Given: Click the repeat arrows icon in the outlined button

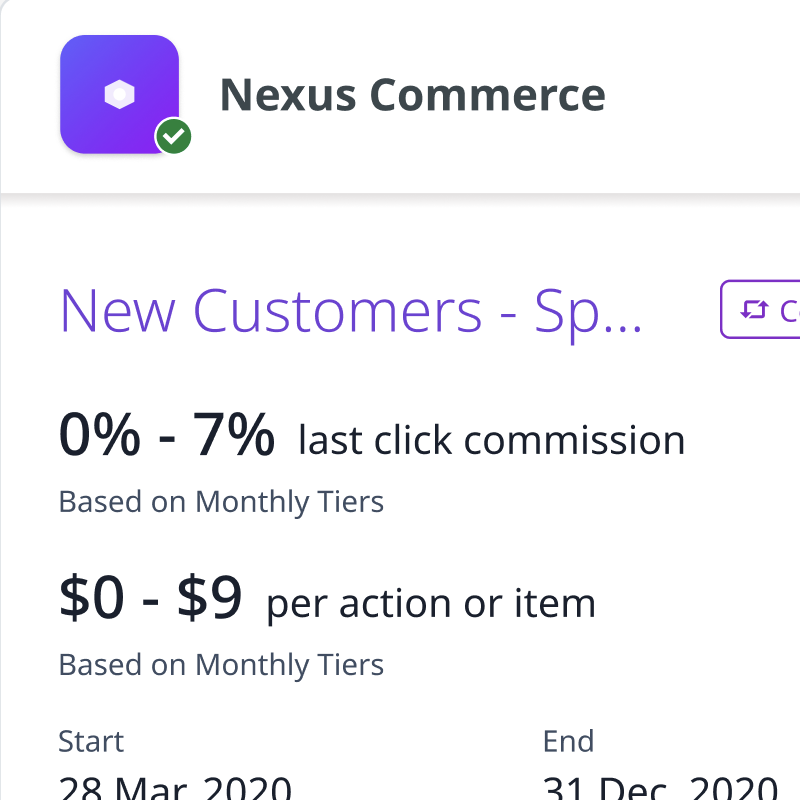Looking at the screenshot, I should point(752,311).
